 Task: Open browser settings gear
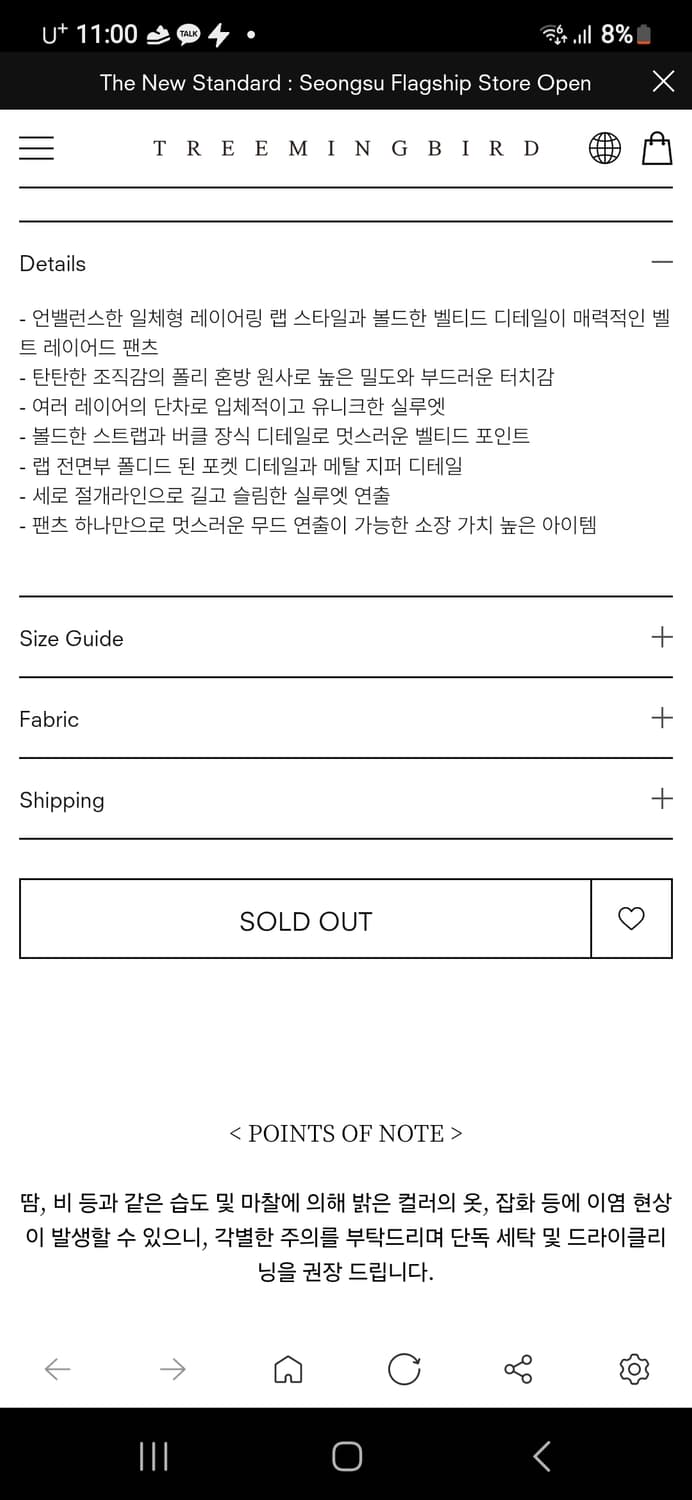point(634,1369)
